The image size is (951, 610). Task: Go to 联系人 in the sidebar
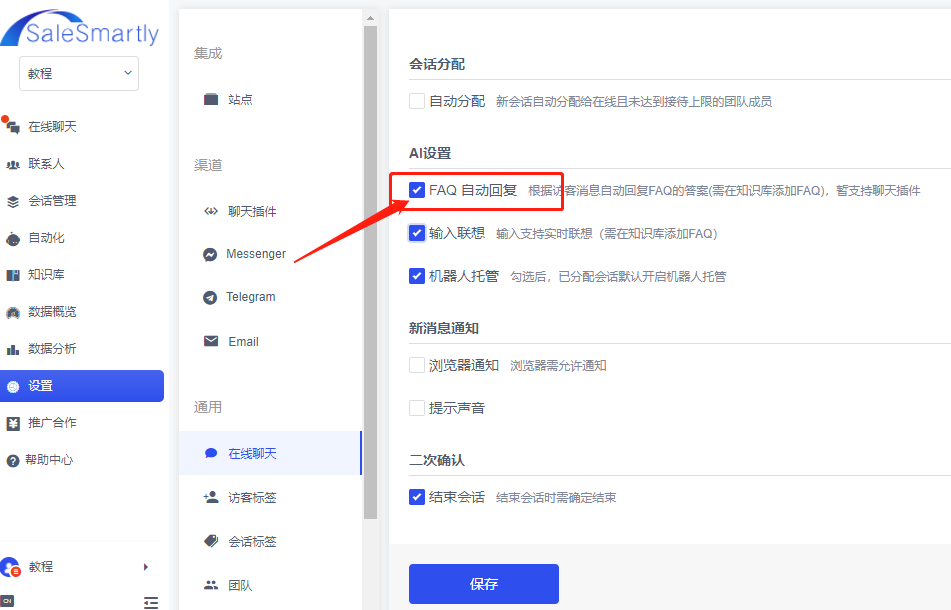tap(82, 164)
